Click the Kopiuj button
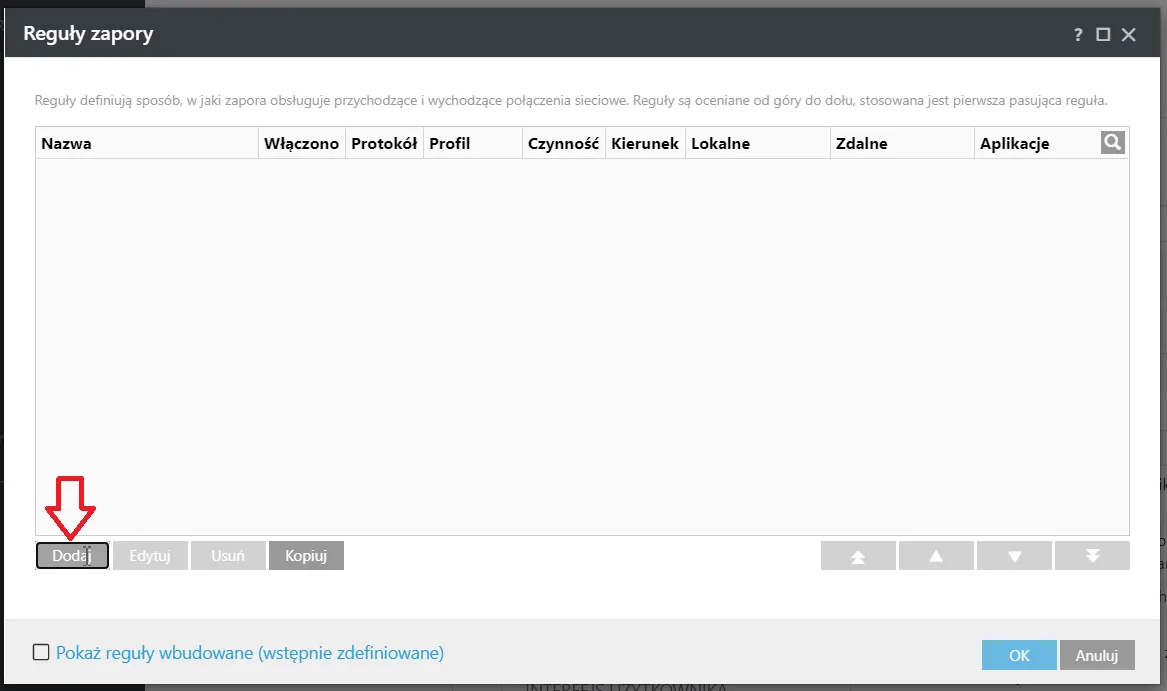This screenshot has width=1167, height=691. 306,555
